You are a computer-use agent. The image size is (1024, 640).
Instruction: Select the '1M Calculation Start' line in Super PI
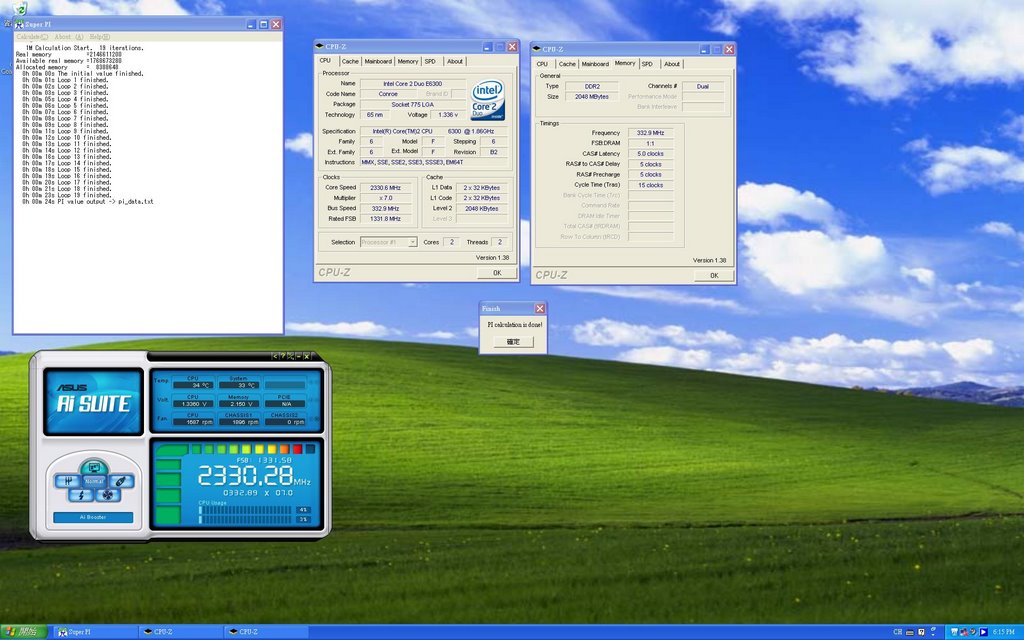84,48
